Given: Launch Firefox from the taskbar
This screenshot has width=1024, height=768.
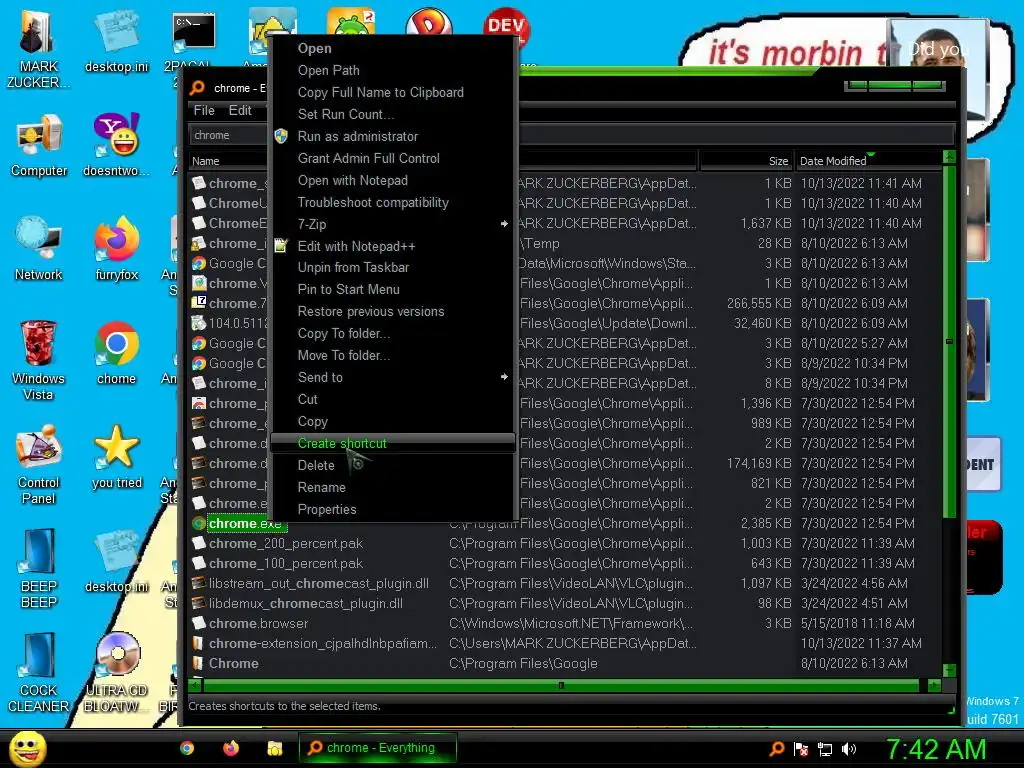Looking at the screenshot, I should click(x=231, y=748).
